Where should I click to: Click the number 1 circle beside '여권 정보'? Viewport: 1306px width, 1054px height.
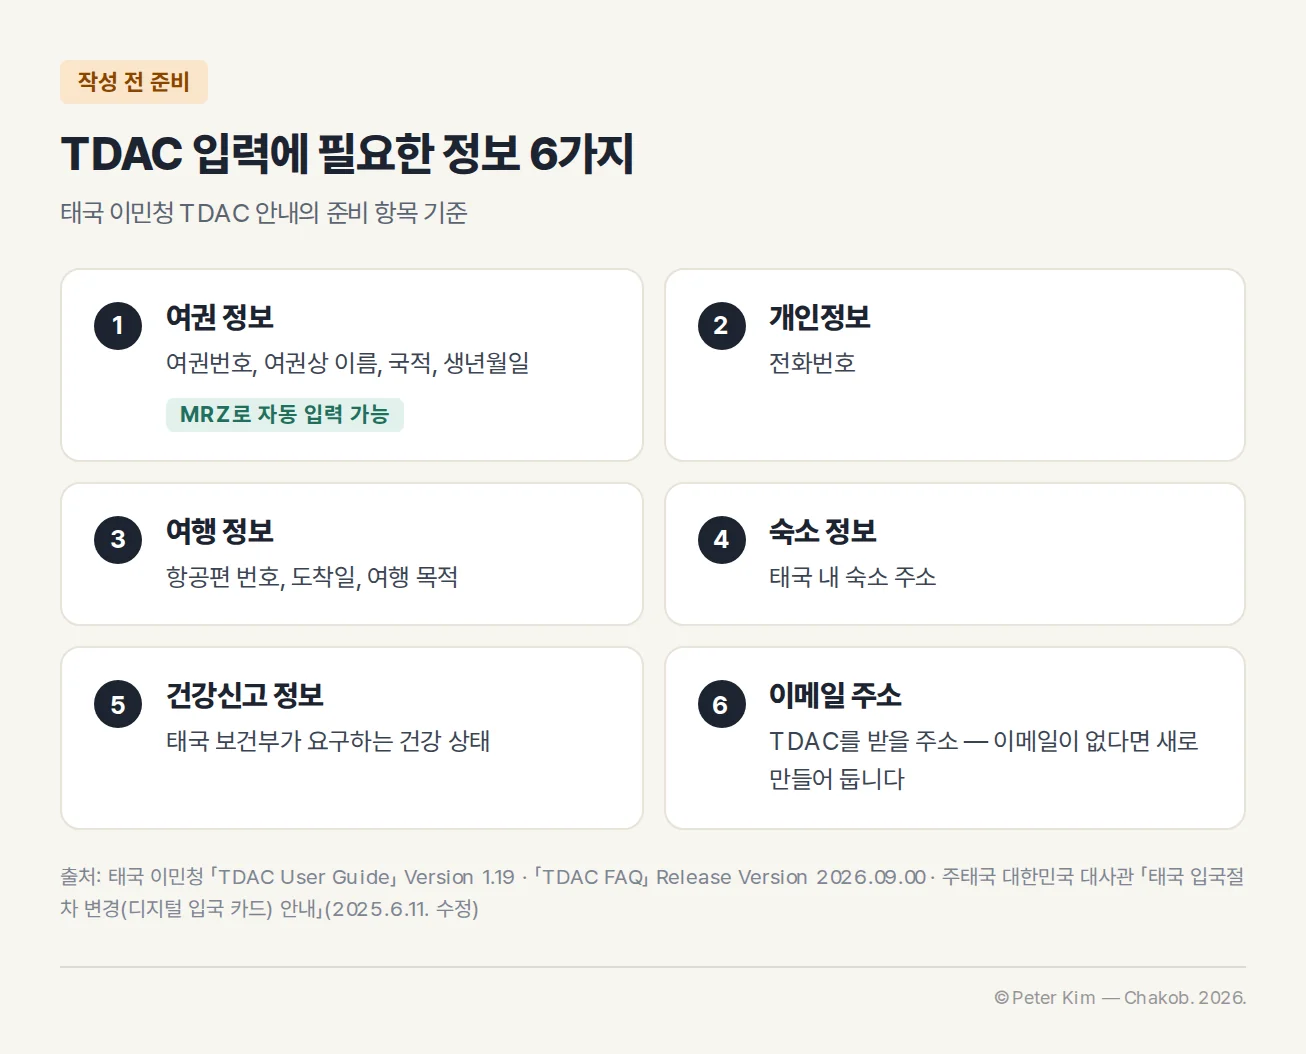click(118, 326)
